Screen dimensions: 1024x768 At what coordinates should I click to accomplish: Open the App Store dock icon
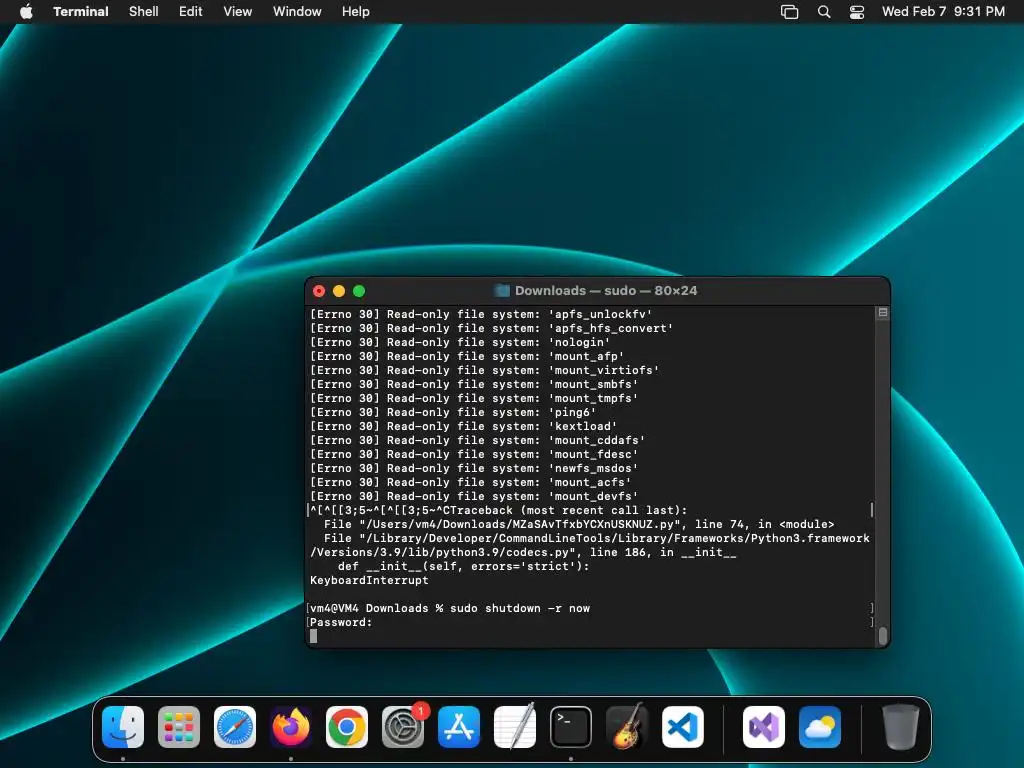point(458,727)
